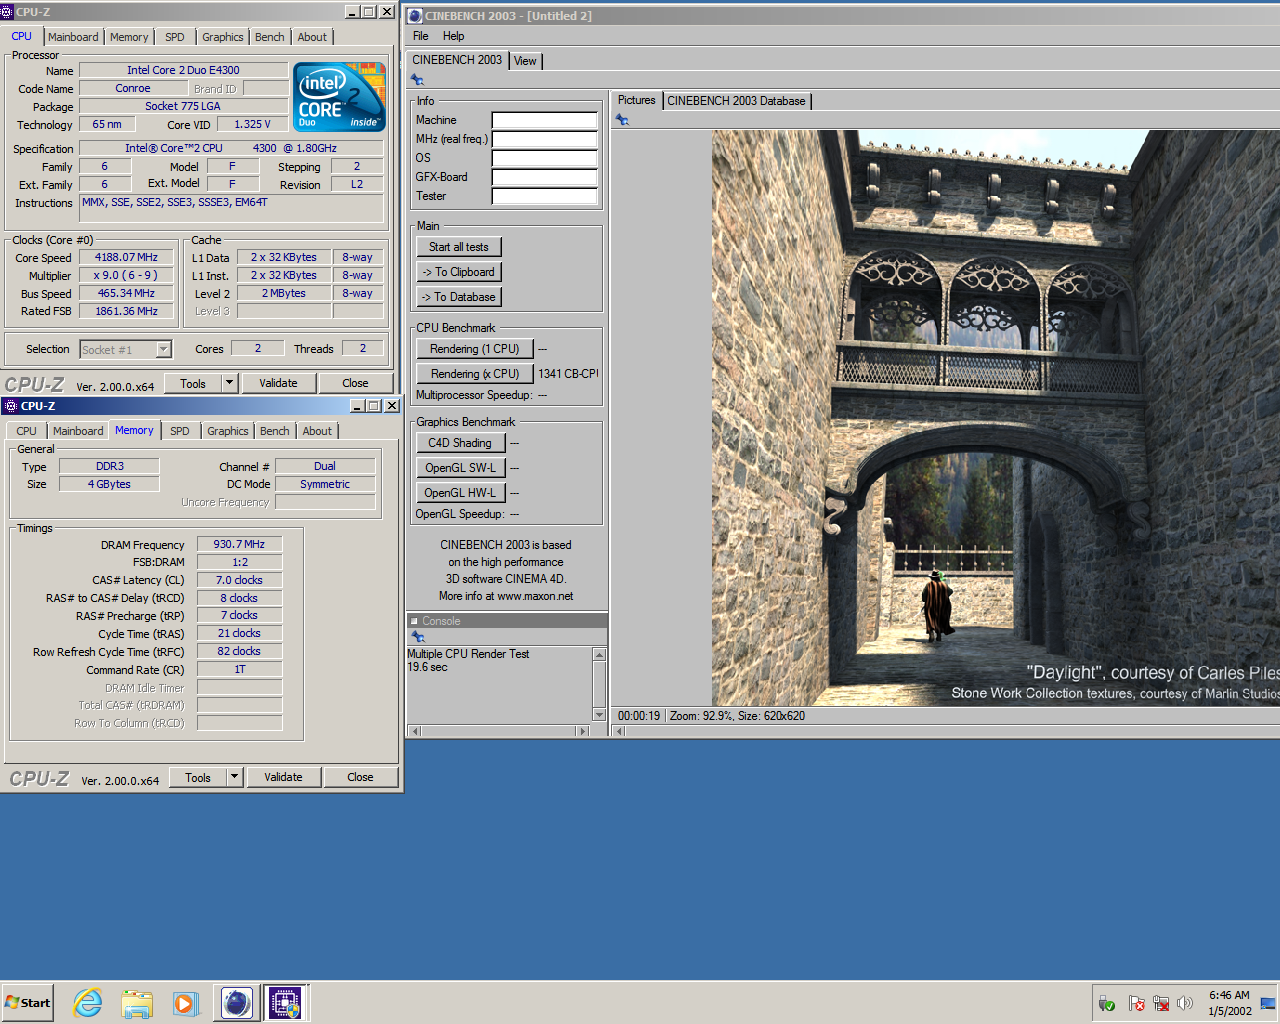Run the Rendering (x CPU) benchmark

click(475, 374)
